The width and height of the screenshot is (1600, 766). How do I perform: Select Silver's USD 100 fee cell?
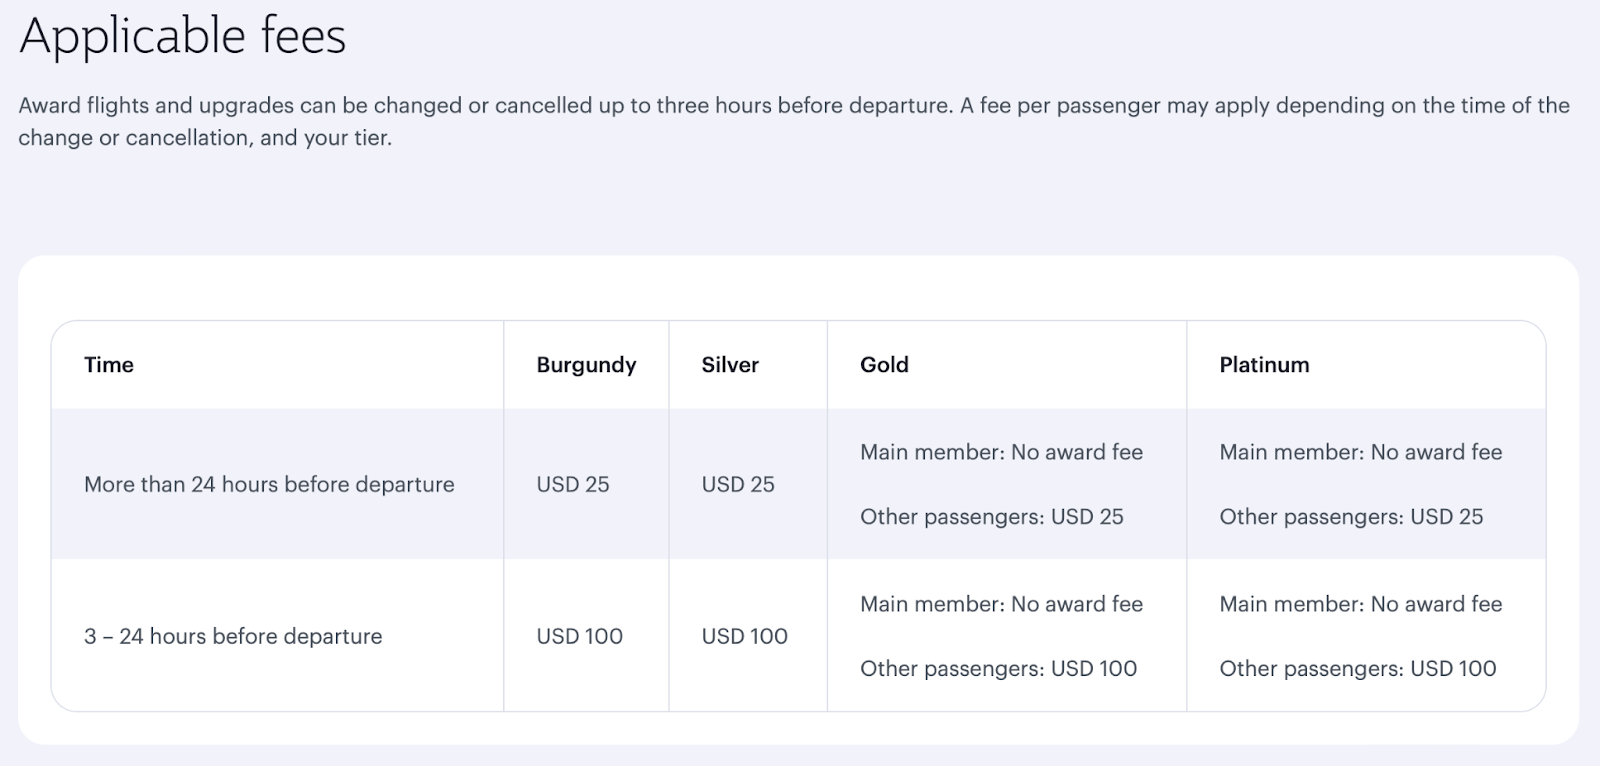[745, 637]
